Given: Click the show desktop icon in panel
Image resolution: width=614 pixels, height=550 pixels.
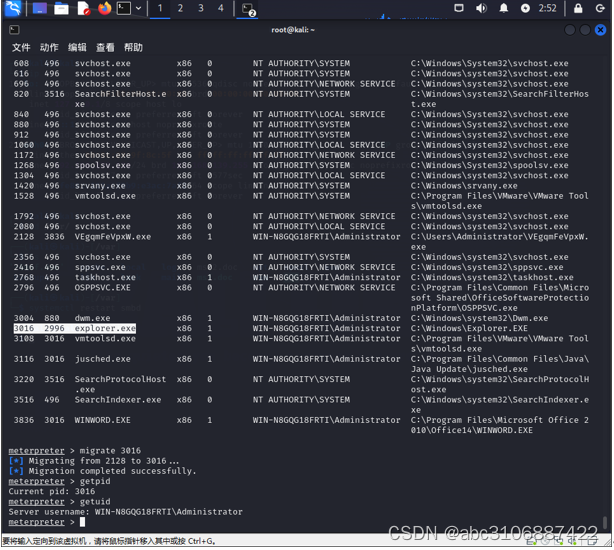Looking at the screenshot, I should [x=40, y=8].
